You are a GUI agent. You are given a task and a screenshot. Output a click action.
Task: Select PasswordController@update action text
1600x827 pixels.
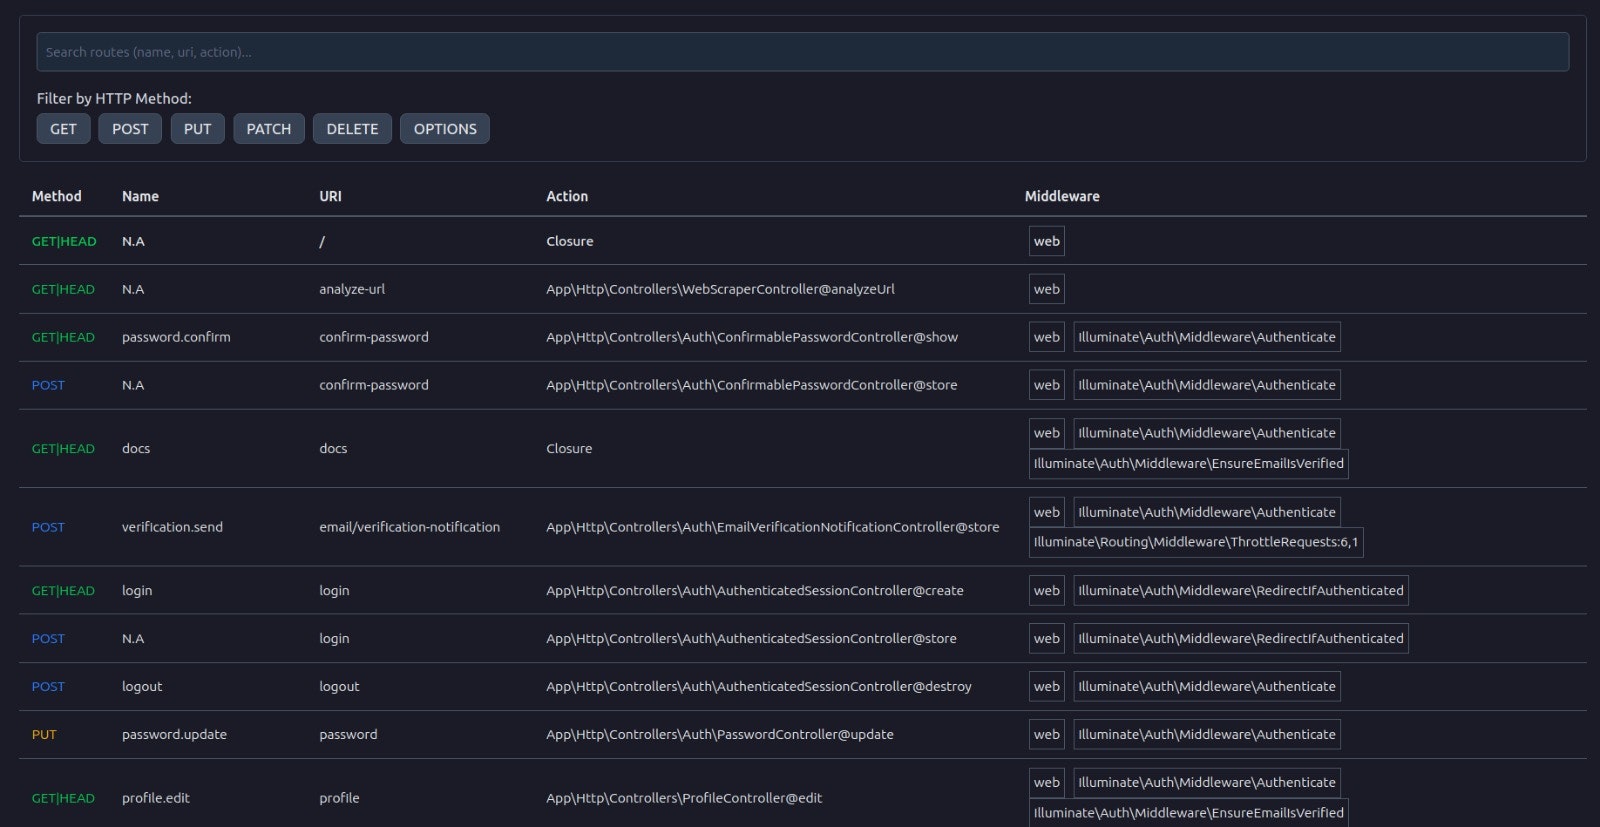[x=720, y=735]
